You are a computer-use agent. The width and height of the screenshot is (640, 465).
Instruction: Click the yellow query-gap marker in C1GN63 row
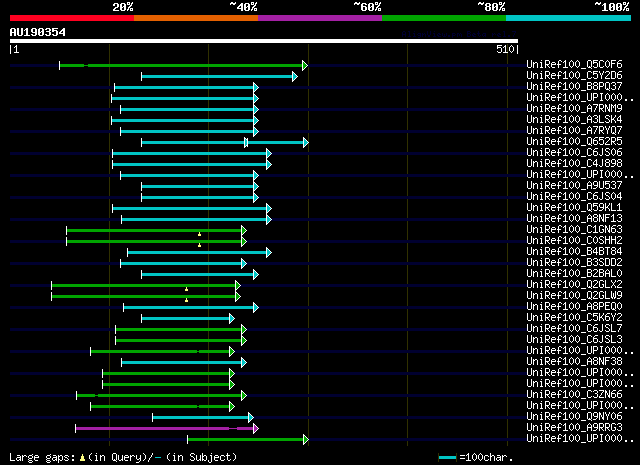[199, 234]
